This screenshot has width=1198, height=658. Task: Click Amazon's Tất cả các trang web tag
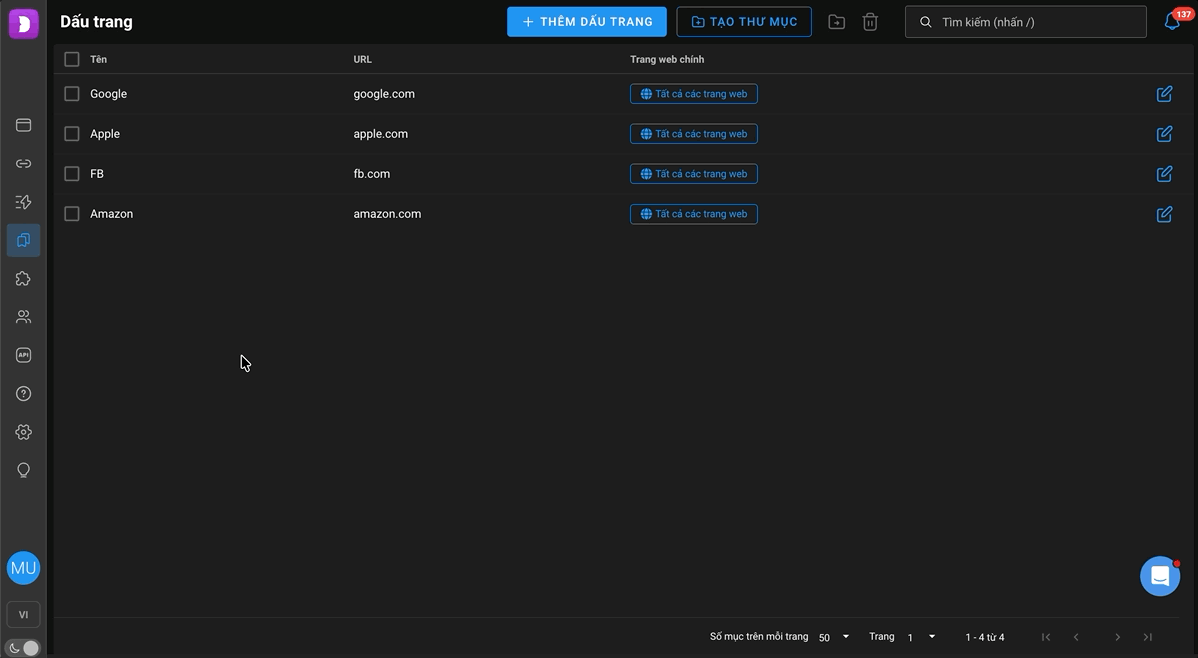pos(694,214)
